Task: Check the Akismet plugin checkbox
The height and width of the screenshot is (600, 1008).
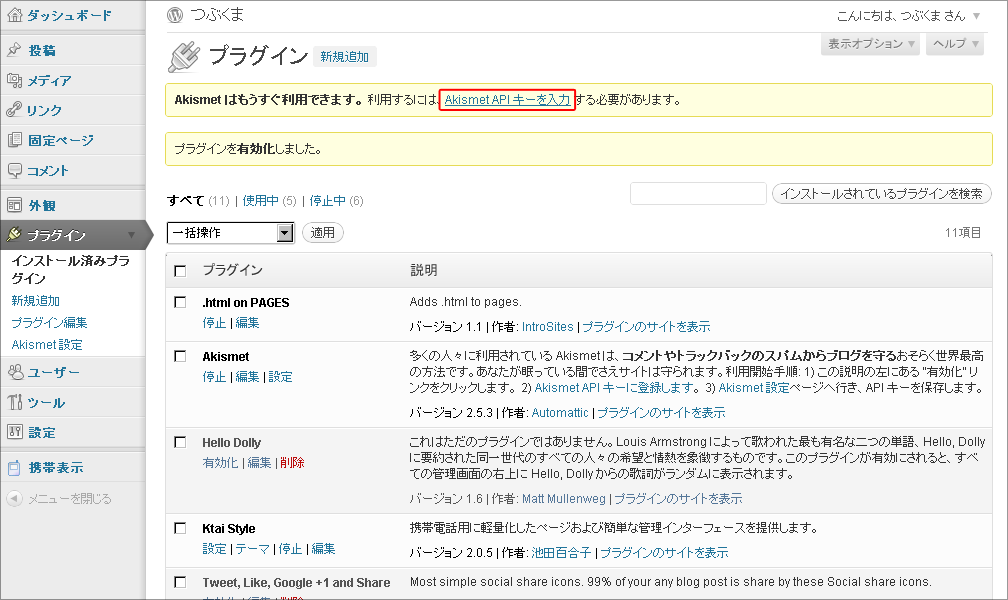Action: click(180, 356)
